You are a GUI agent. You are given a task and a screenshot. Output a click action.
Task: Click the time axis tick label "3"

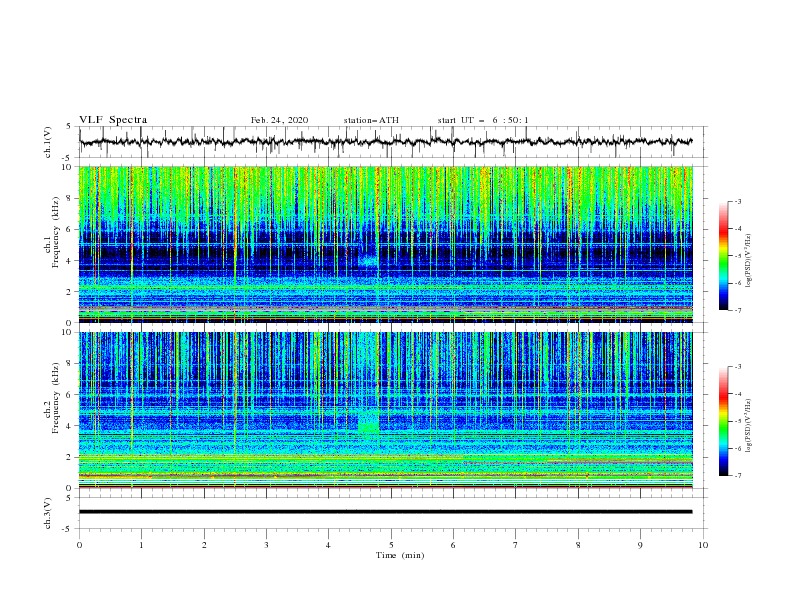pos(266,545)
